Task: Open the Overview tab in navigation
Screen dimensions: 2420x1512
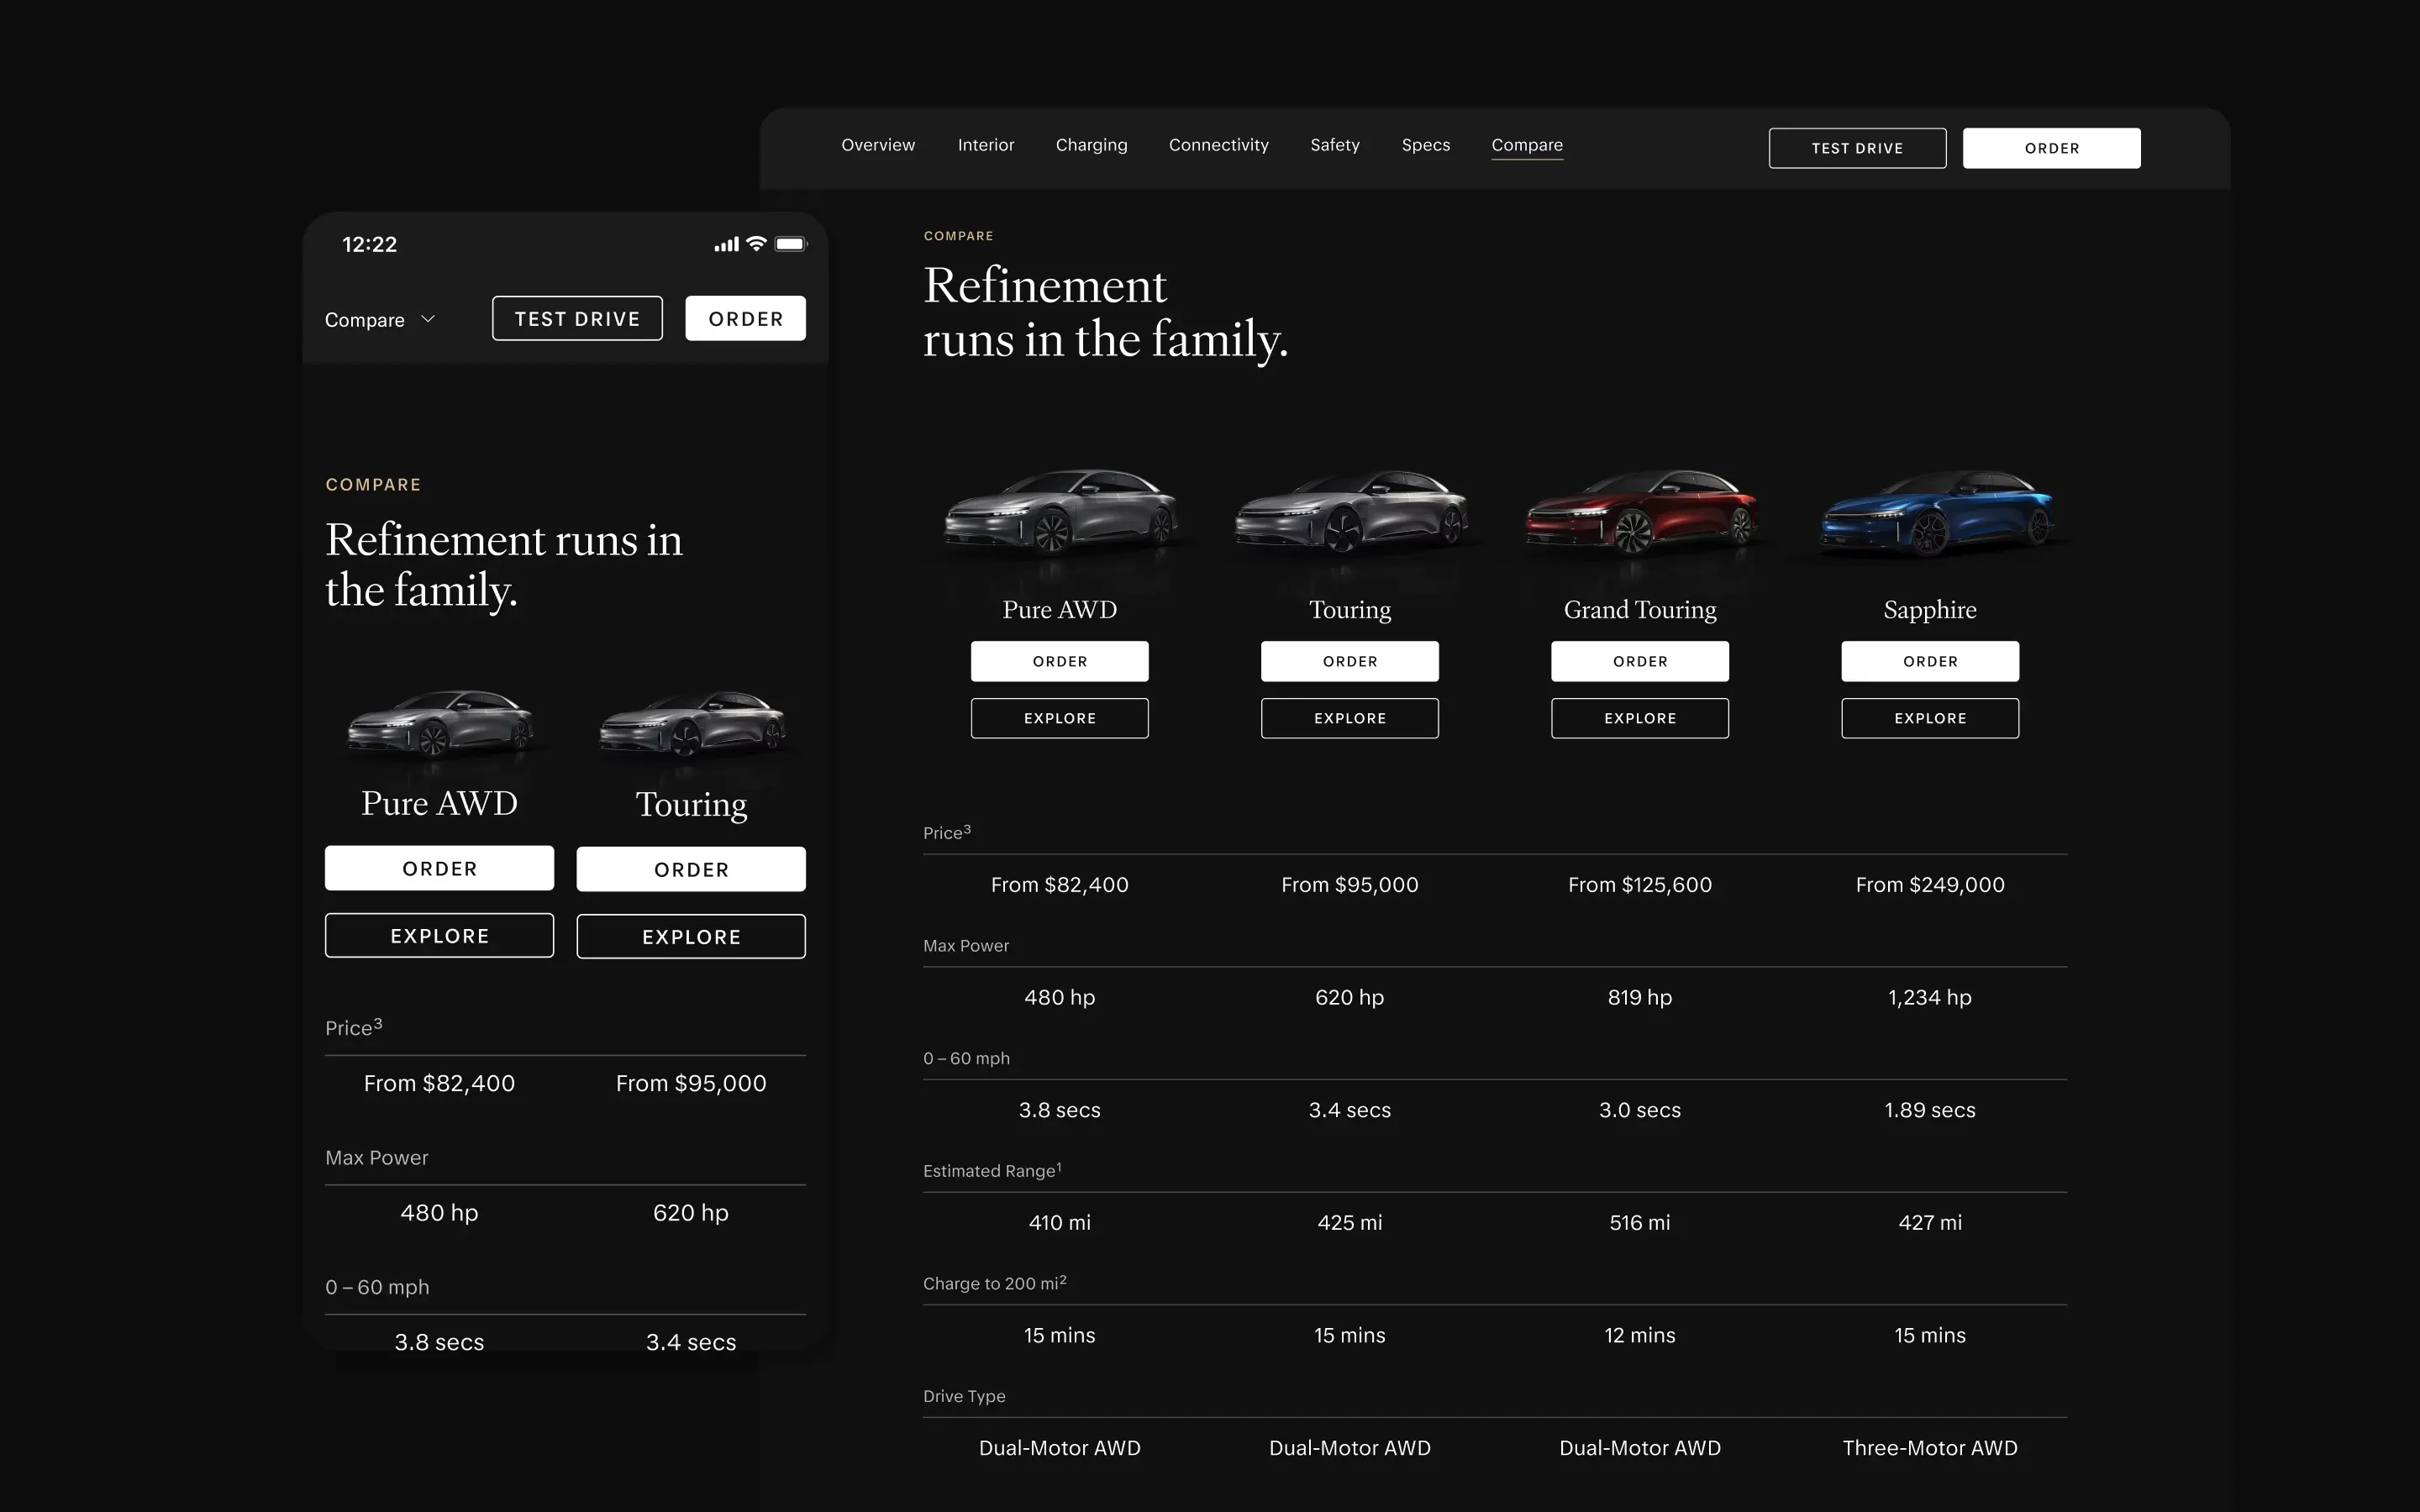Action: click(x=878, y=145)
